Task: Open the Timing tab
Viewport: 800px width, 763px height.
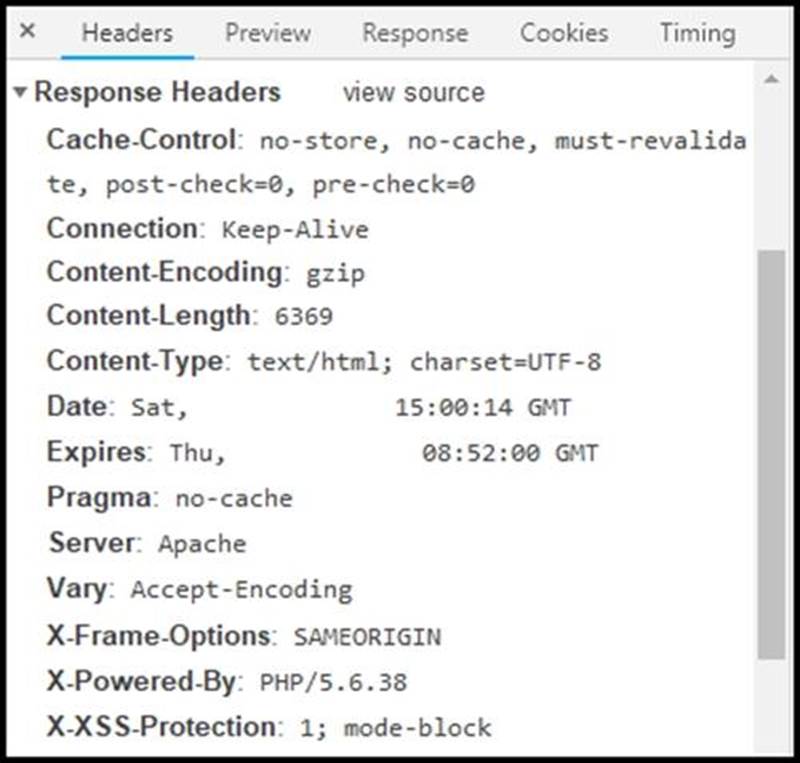Action: tap(697, 33)
